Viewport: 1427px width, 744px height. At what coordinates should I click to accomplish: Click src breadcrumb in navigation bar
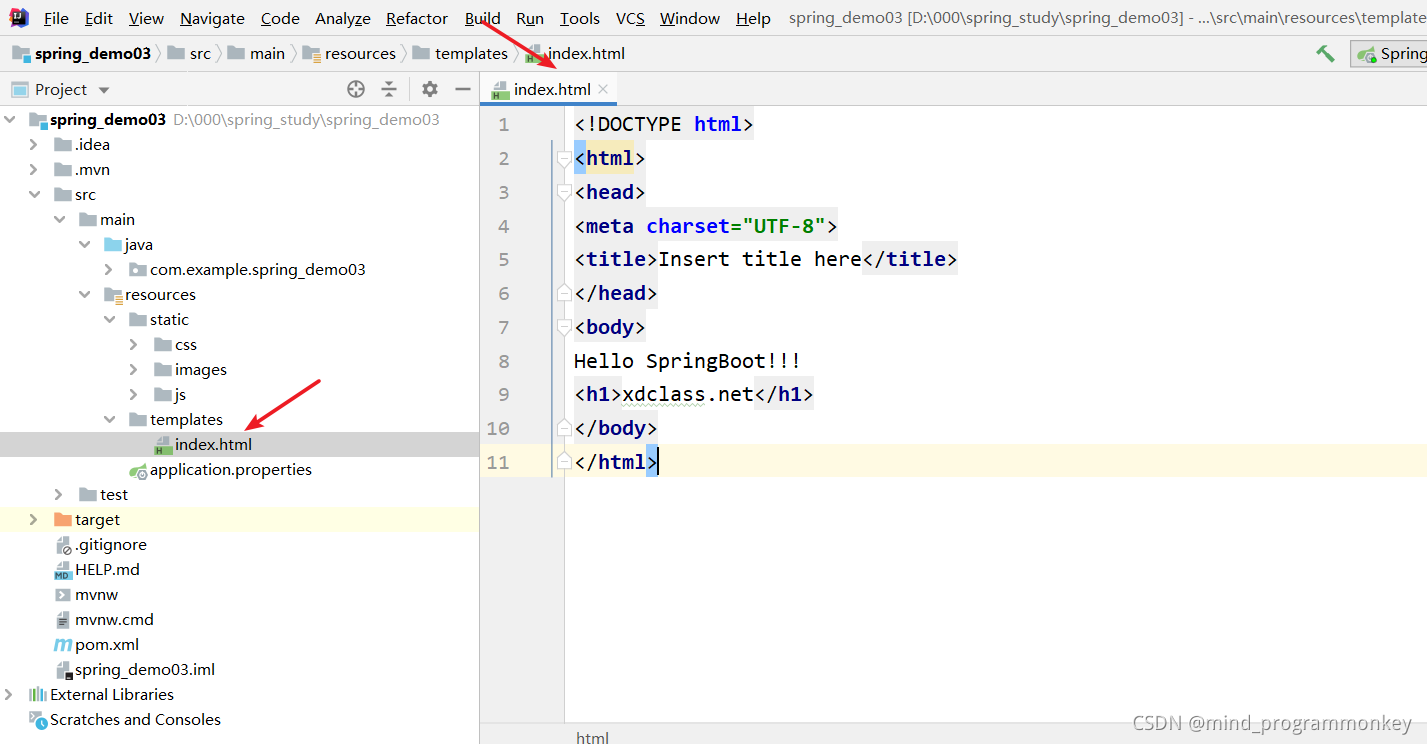click(190, 54)
